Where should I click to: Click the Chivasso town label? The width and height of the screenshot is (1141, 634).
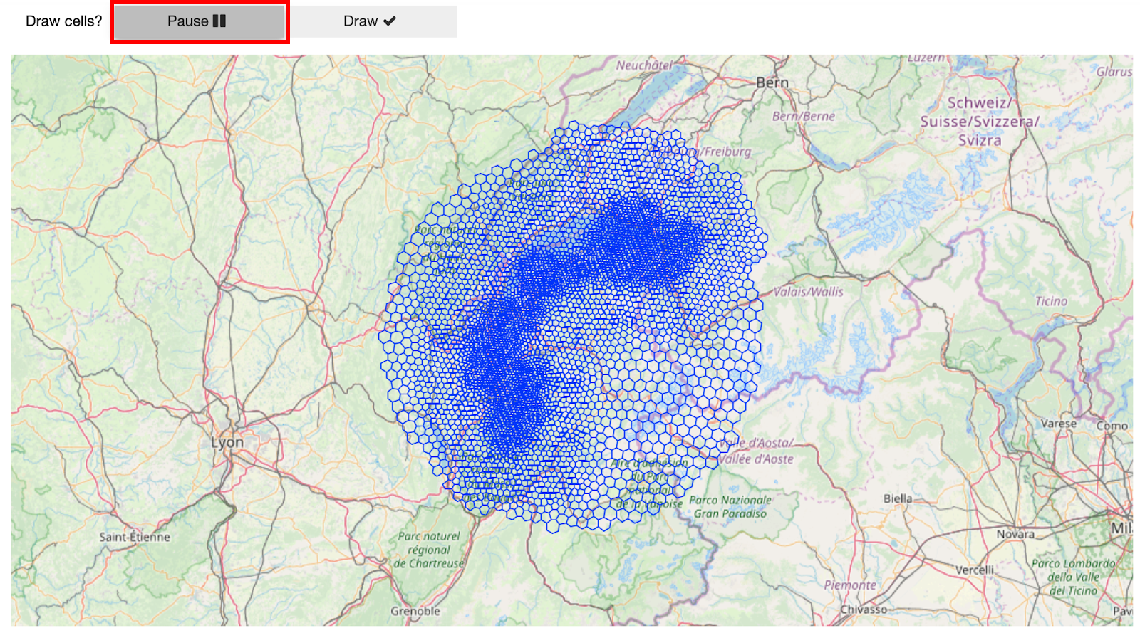[864, 609]
